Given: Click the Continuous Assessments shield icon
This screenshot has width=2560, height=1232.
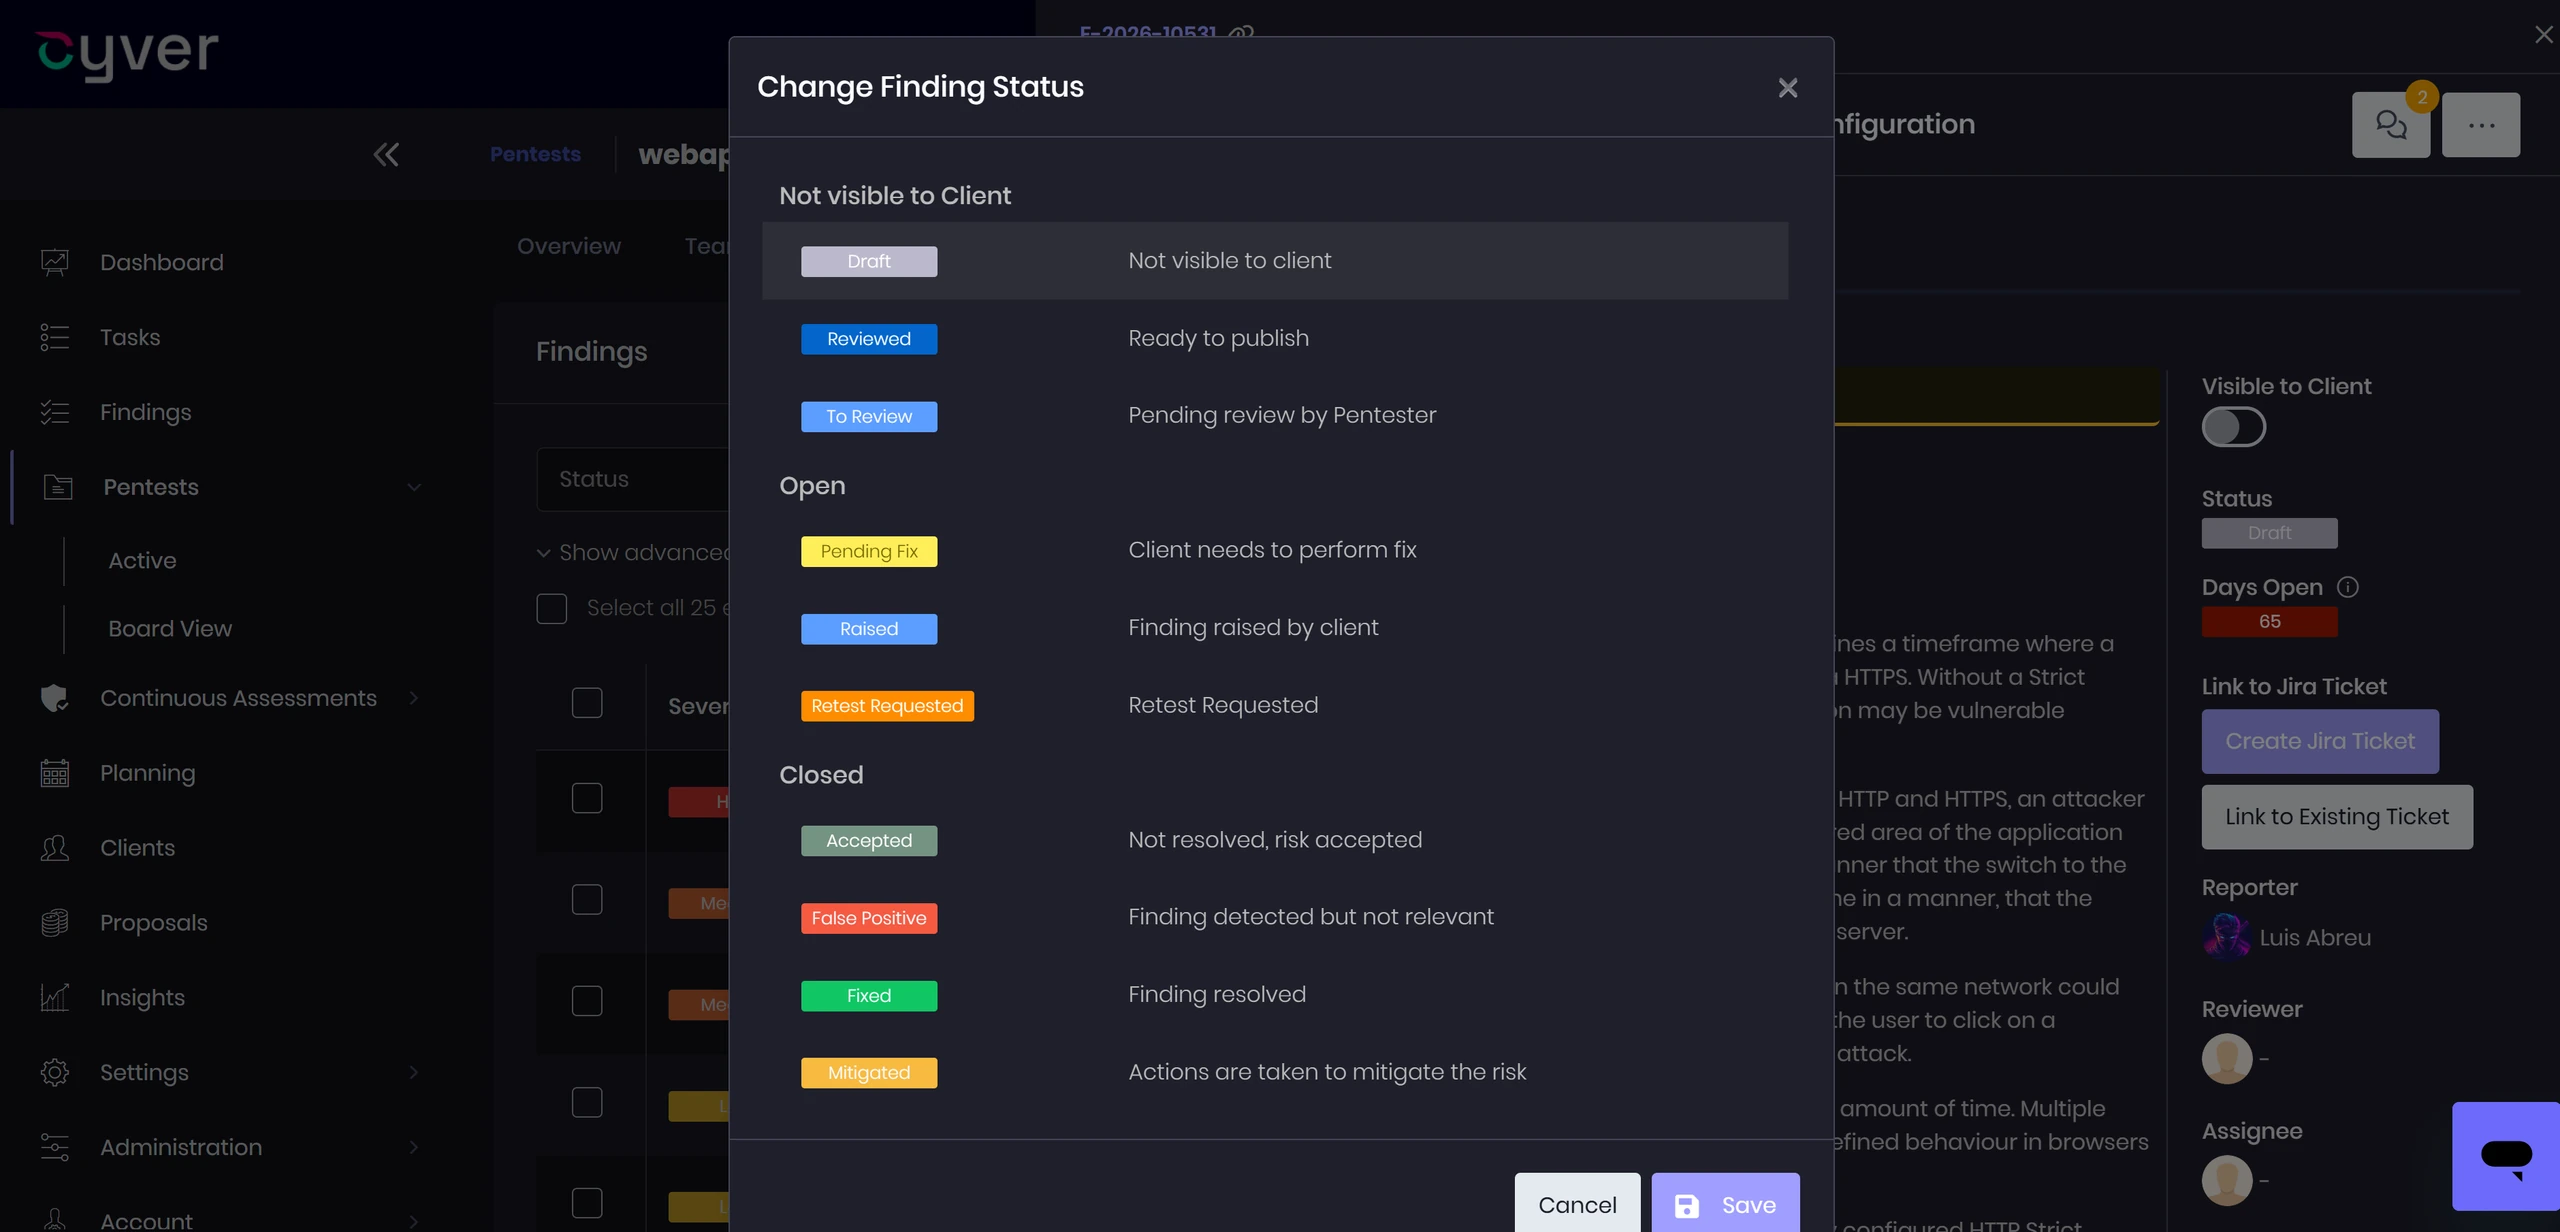Looking at the screenshot, I should (55, 698).
